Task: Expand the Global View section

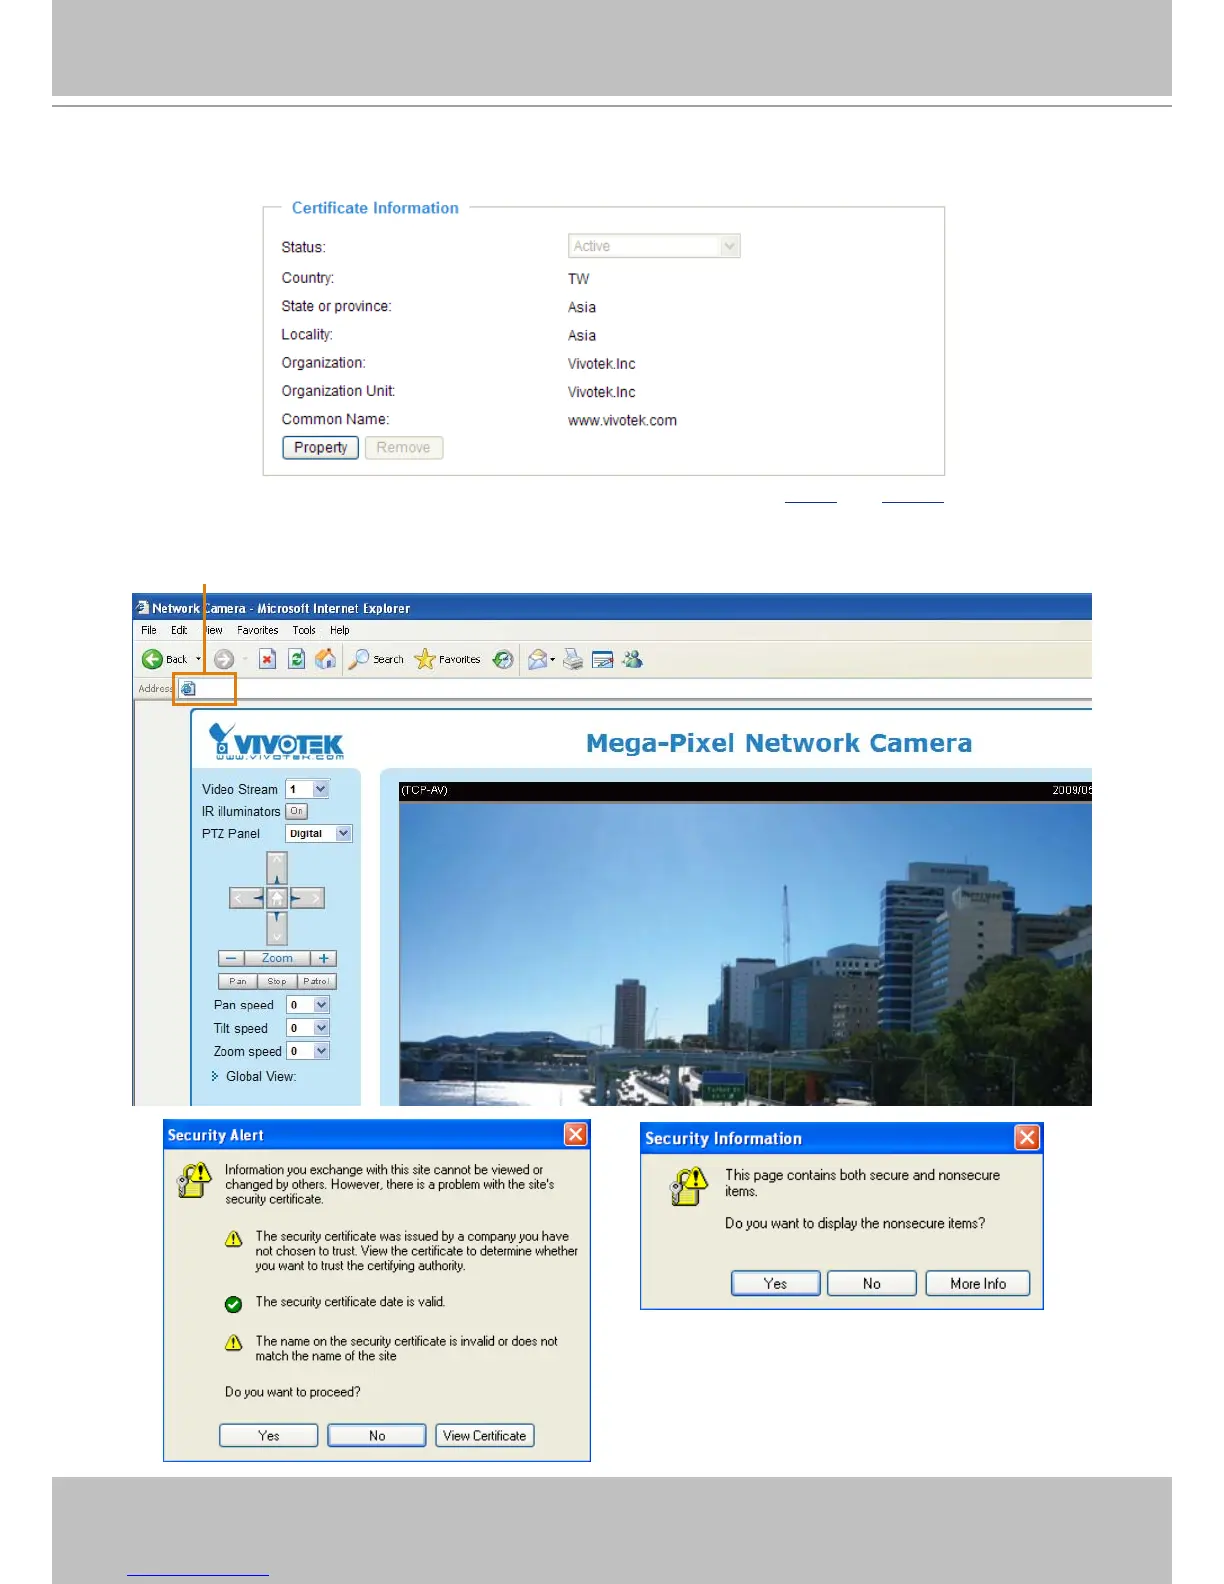Action: click(x=254, y=1077)
